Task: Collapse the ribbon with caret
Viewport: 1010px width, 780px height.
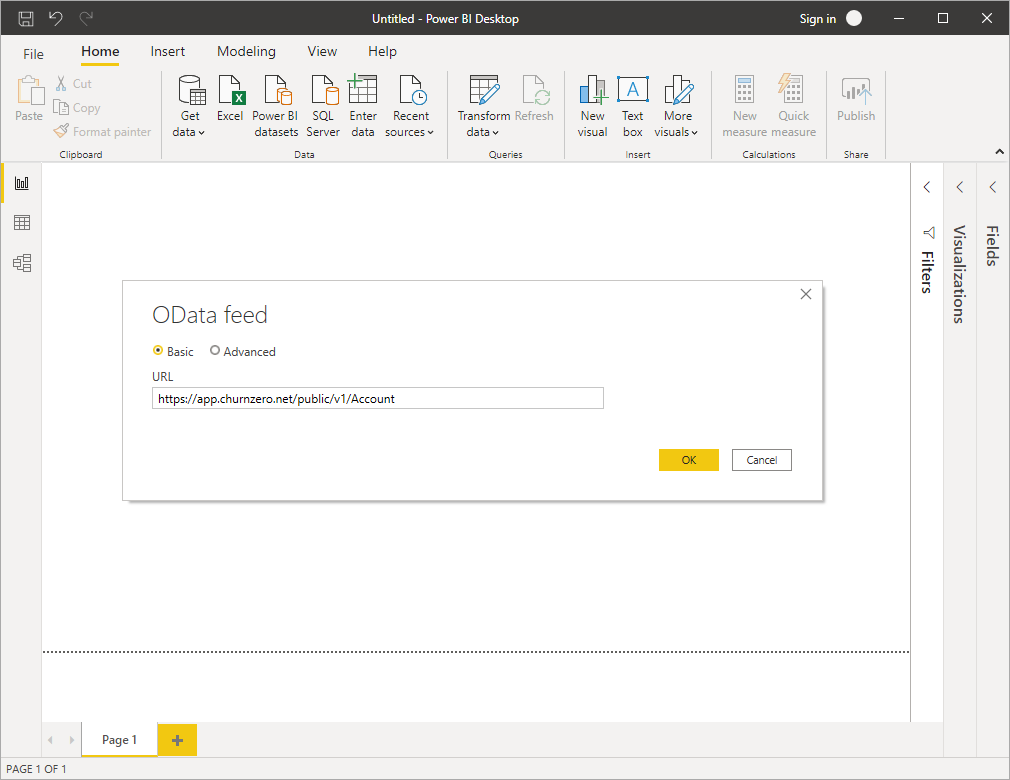Action: pyautogui.click(x=999, y=152)
